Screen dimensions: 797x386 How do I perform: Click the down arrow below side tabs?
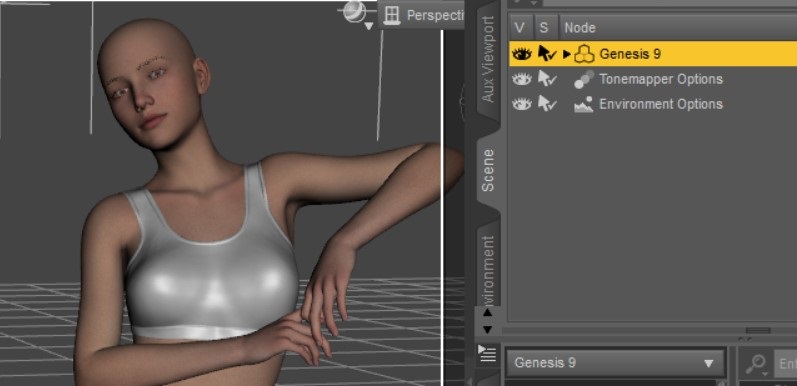point(487,330)
